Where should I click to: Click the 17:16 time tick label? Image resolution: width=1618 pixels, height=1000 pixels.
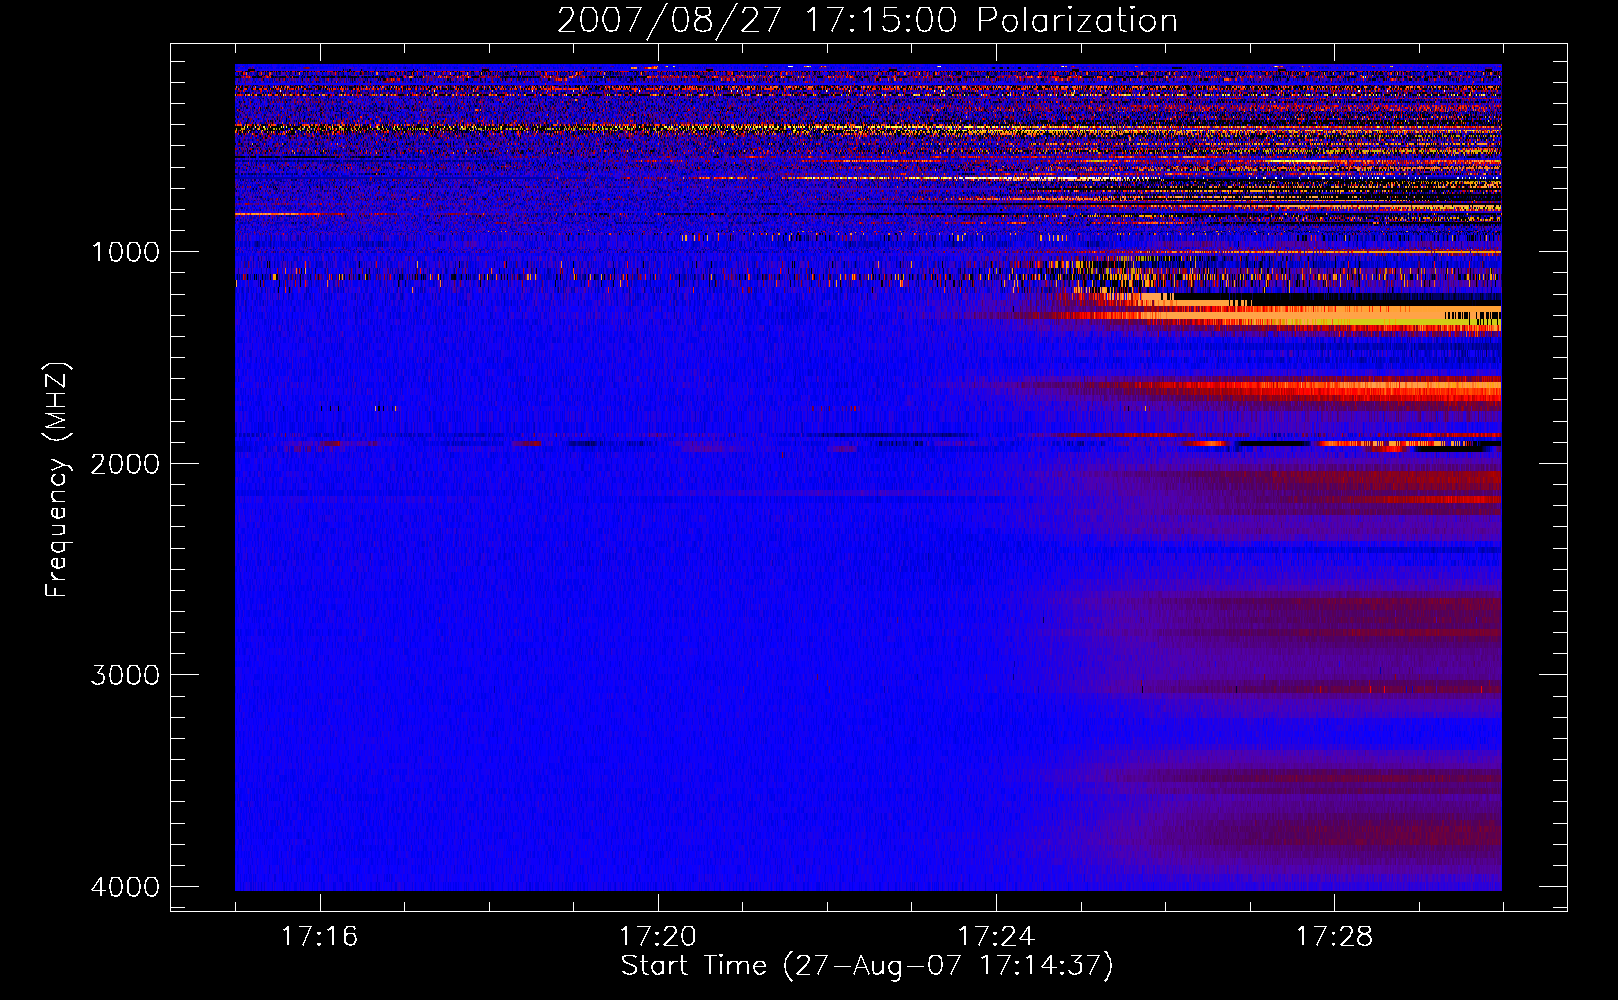(x=320, y=936)
